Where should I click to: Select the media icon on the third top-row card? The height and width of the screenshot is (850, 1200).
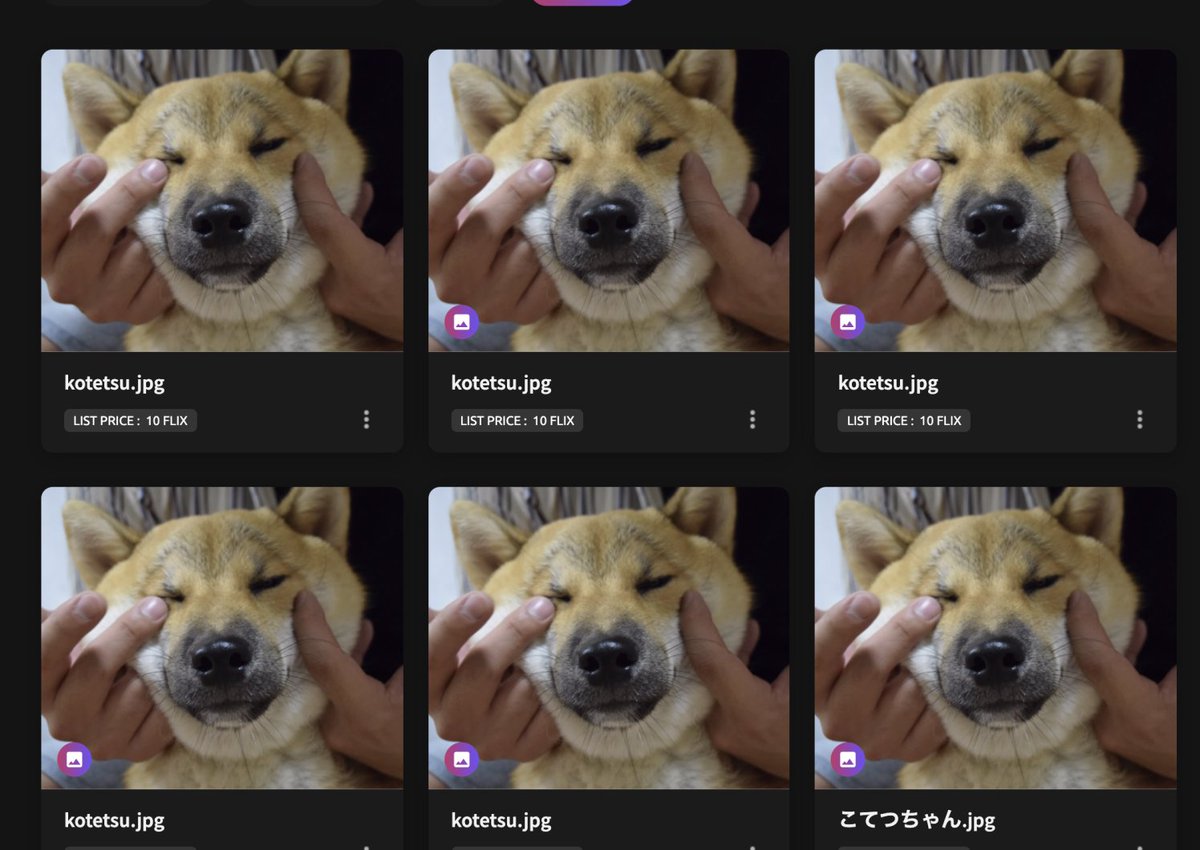[846, 322]
